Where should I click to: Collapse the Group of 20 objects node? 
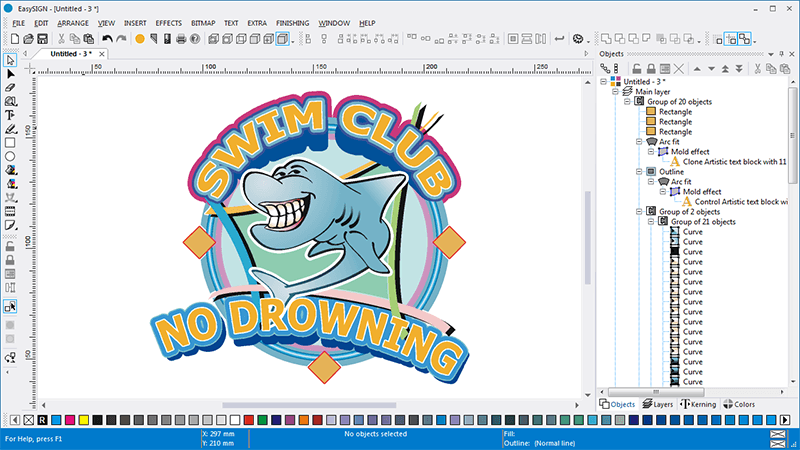(627, 101)
